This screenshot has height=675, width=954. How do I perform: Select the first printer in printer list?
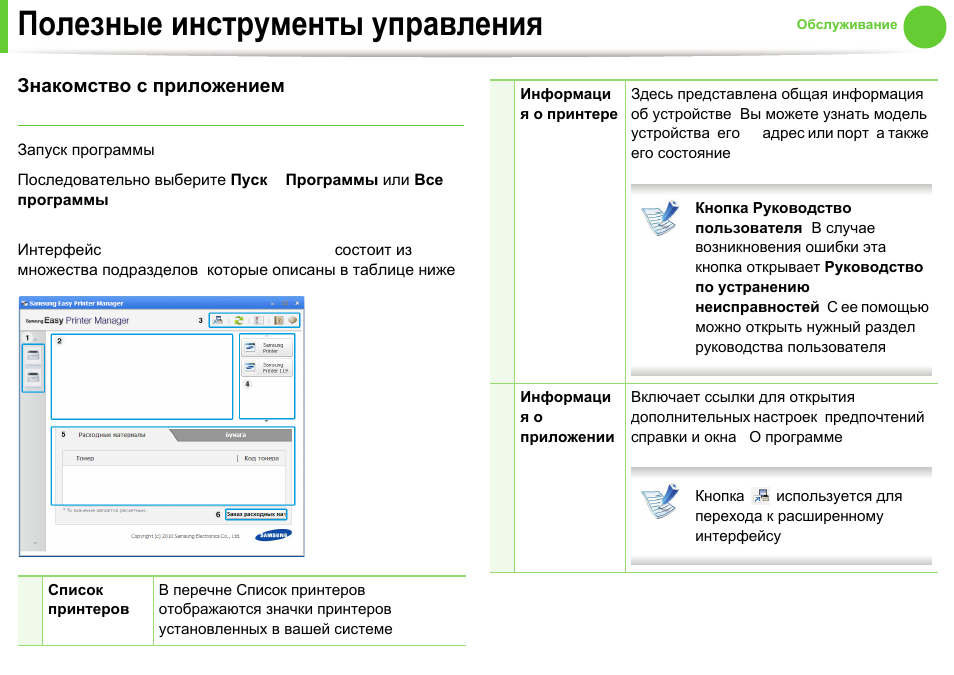point(33,356)
